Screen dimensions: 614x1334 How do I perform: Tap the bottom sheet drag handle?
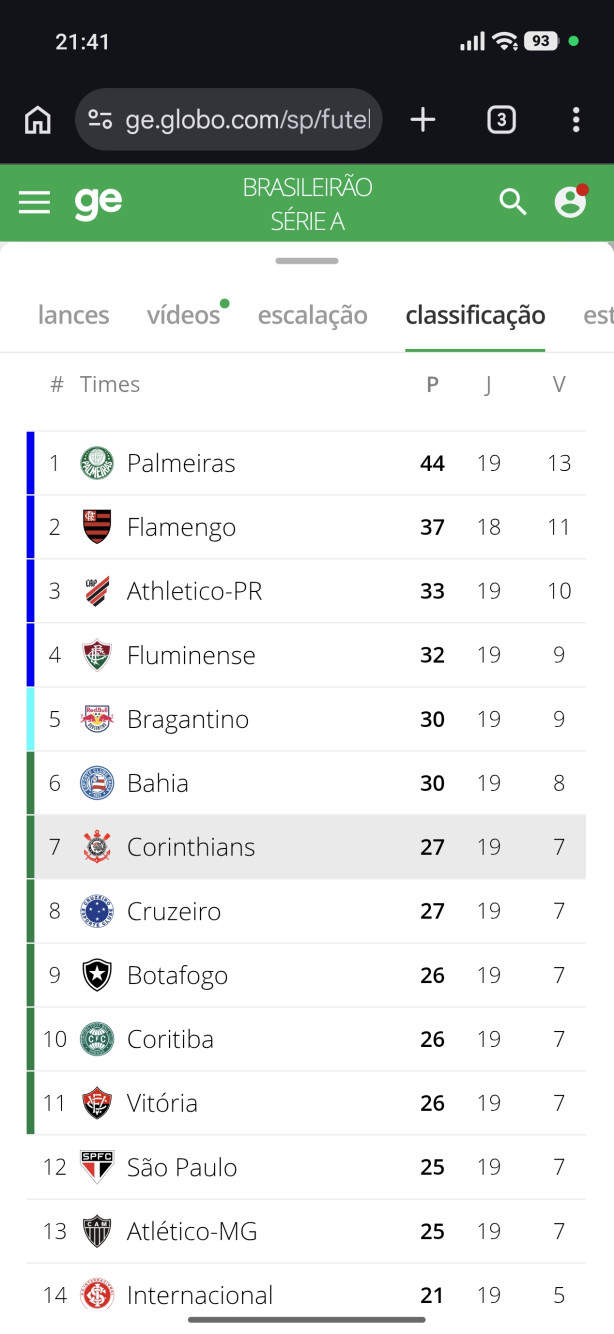[x=307, y=261]
